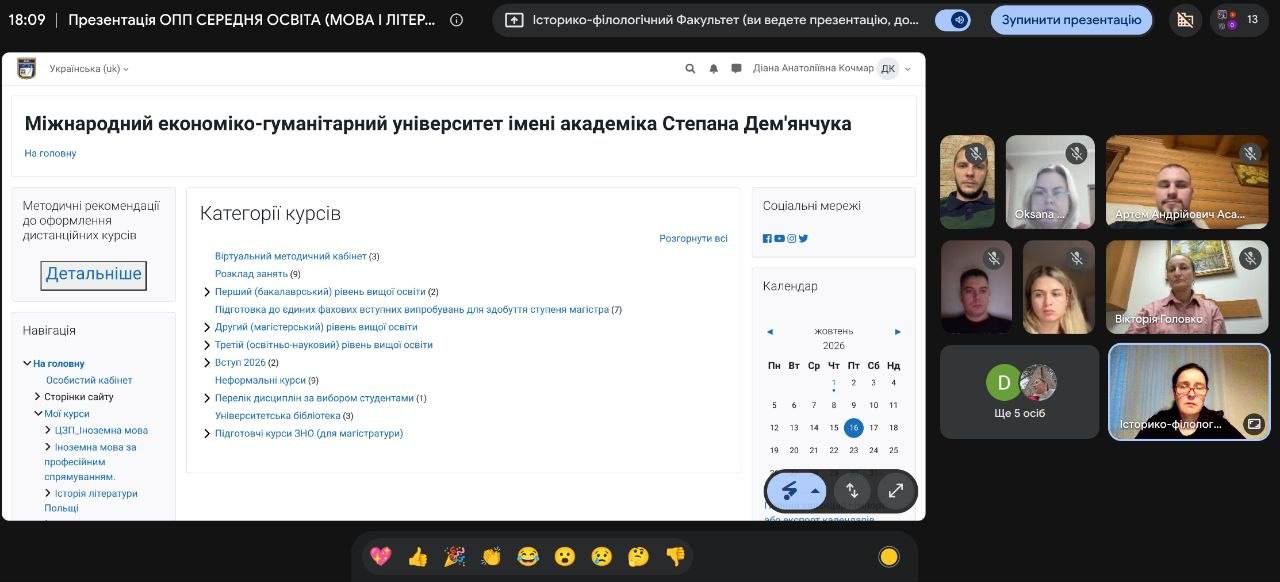1280x582 pixels.
Task: Send the thumbs up emoji reaction
Action: point(417,557)
